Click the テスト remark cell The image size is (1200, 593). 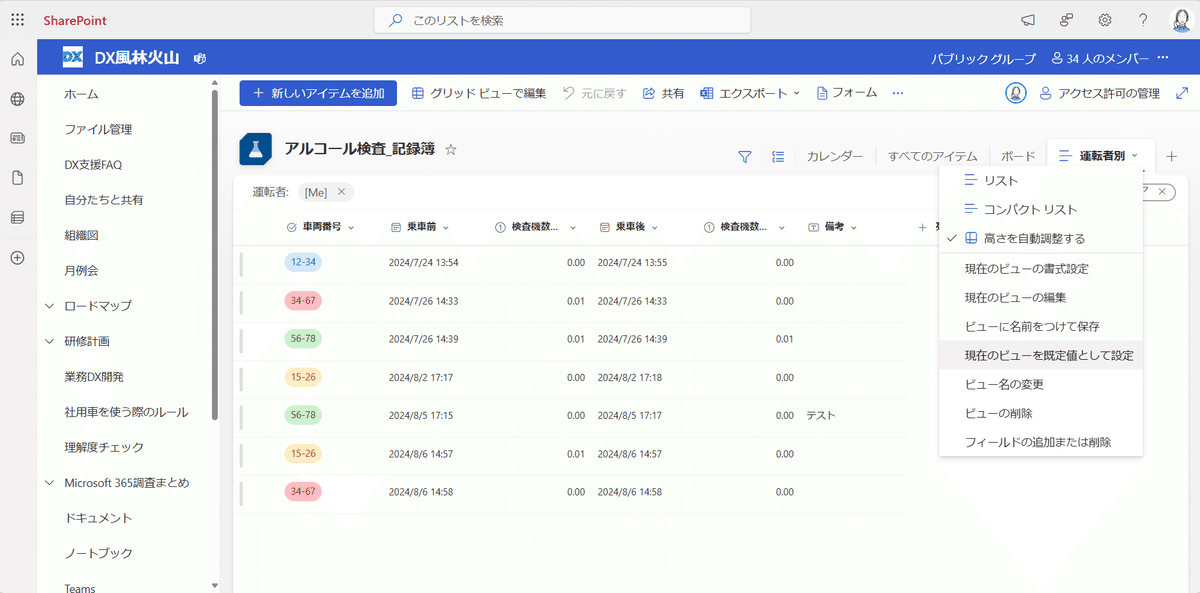(821, 415)
